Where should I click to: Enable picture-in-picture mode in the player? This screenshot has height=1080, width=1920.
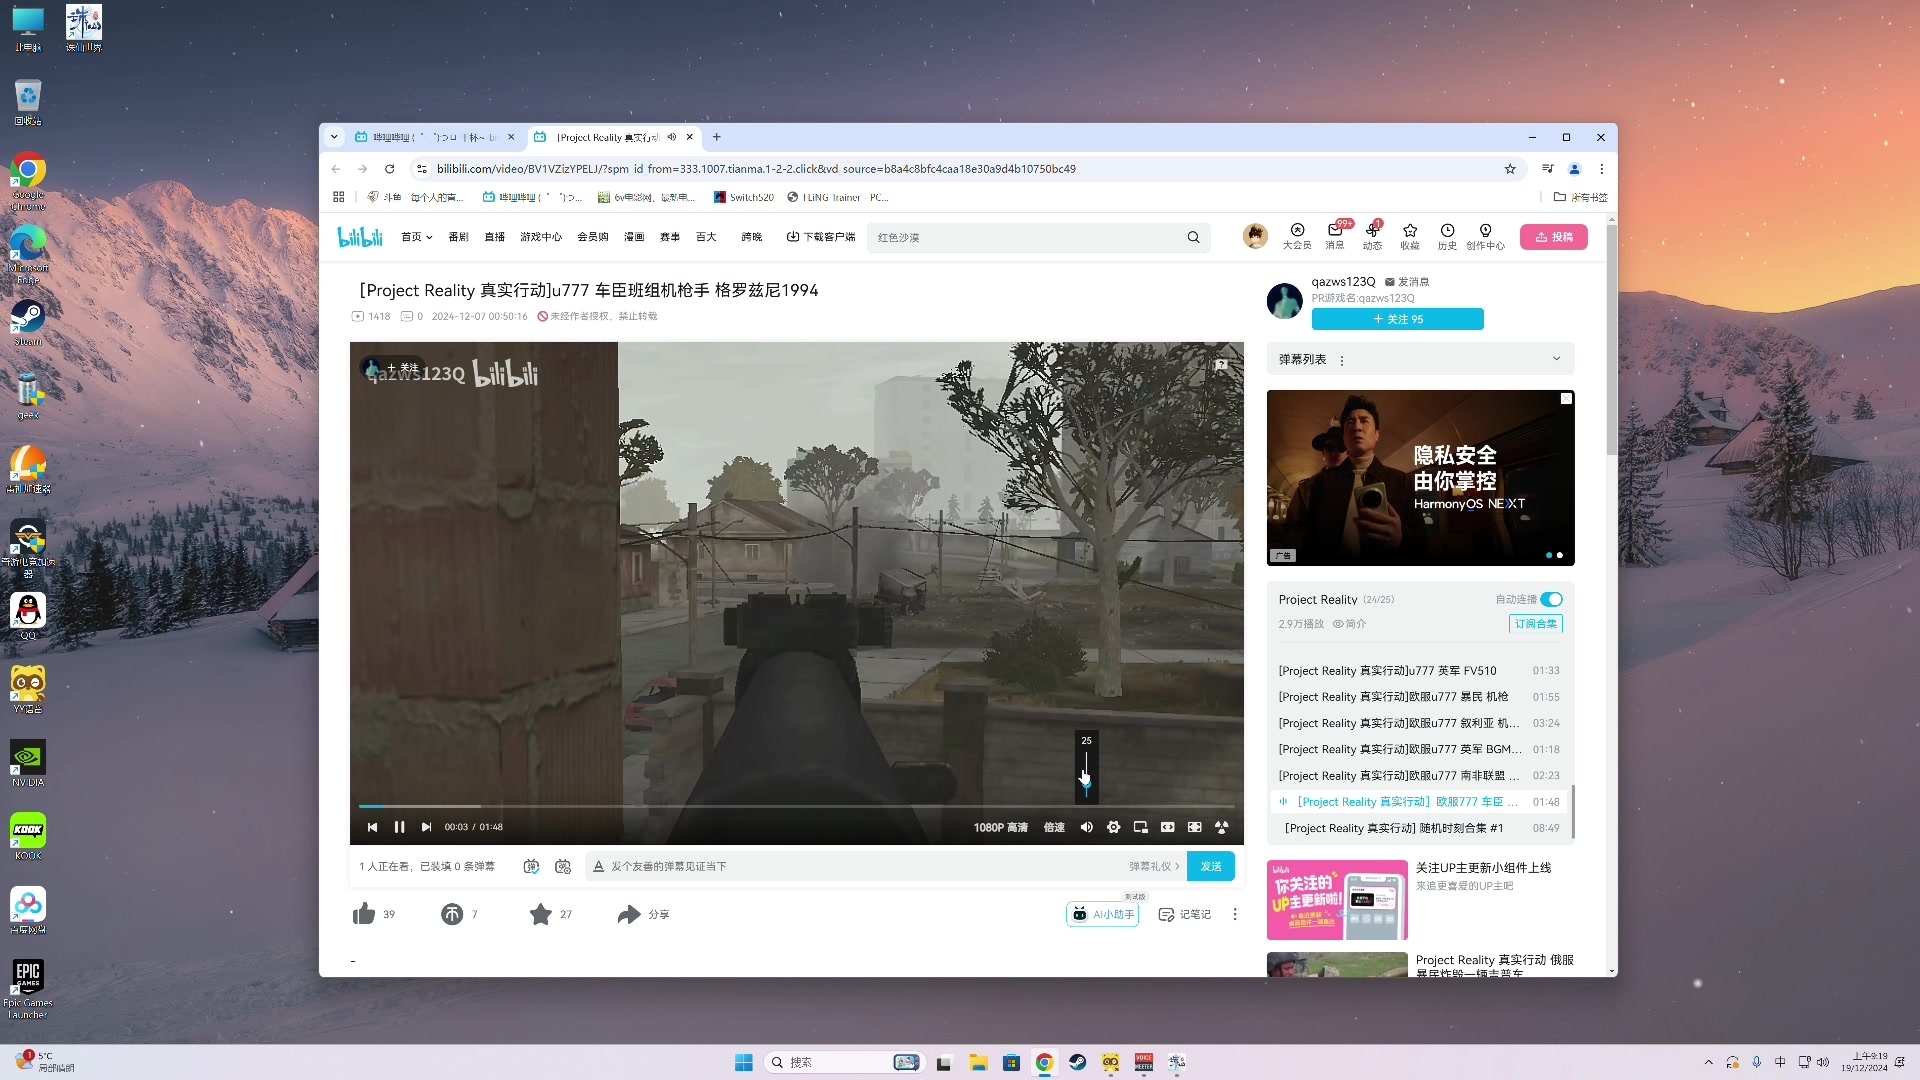pyautogui.click(x=1140, y=827)
